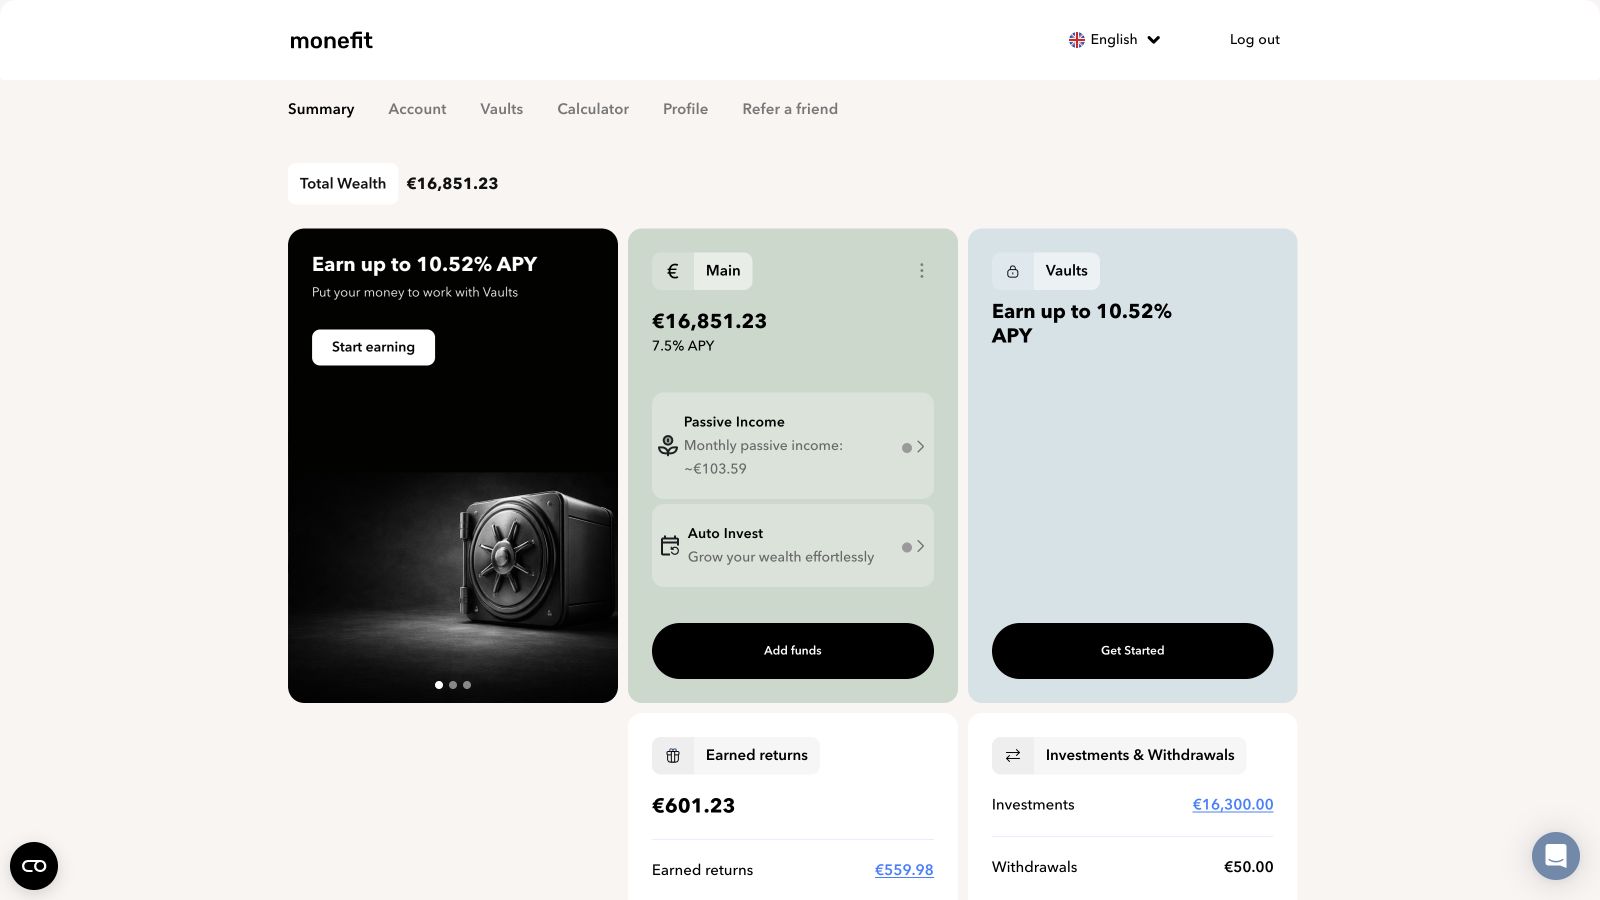Click the Add funds button

[x=793, y=651]
